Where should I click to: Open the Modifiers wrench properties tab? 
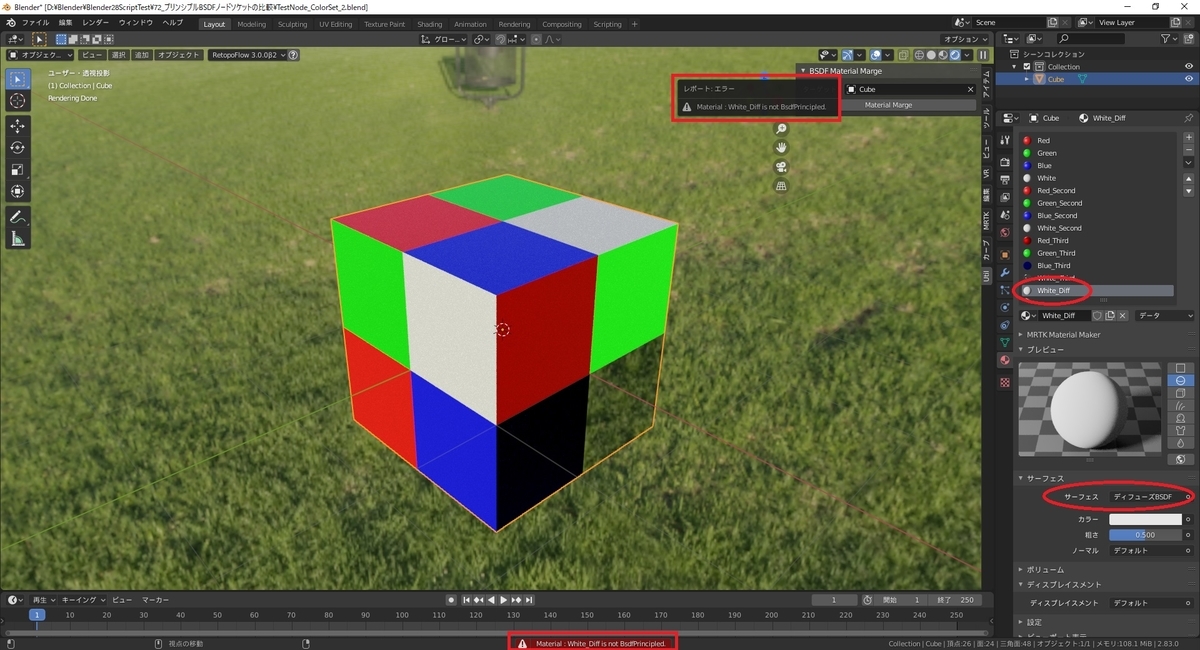click(x=1005, y=273)
